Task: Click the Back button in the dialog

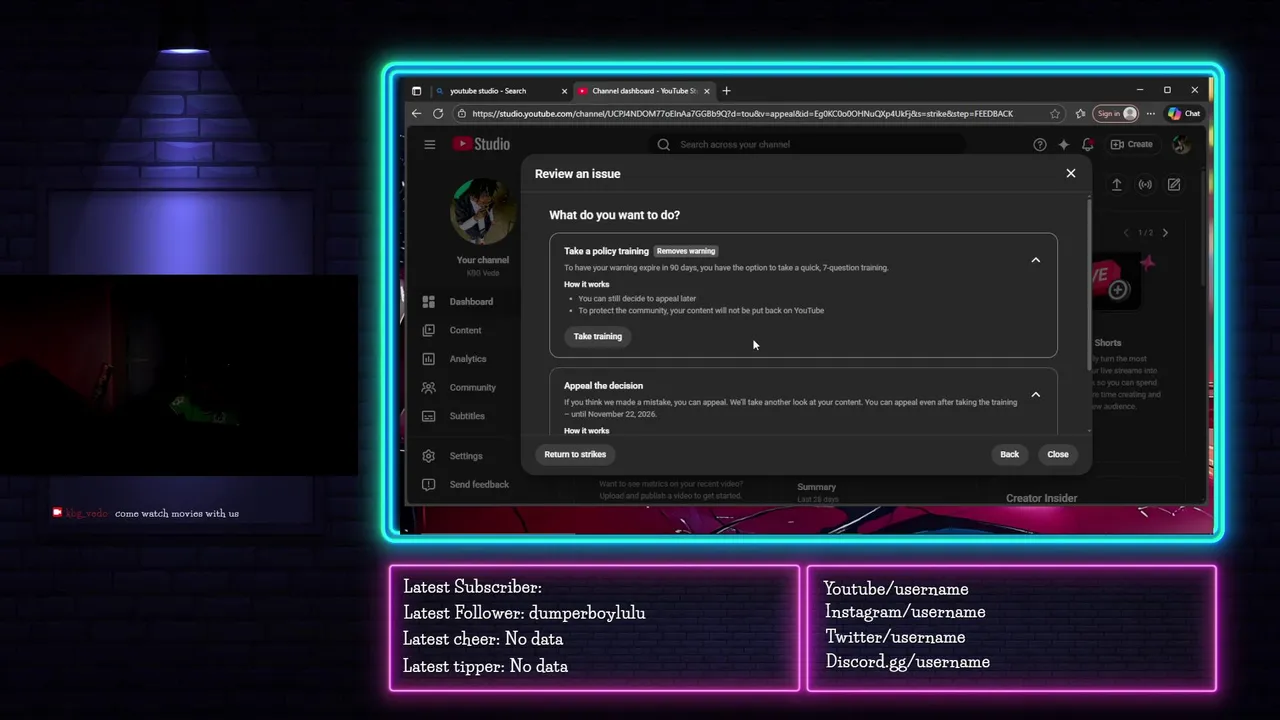Action: [1010, 454]
